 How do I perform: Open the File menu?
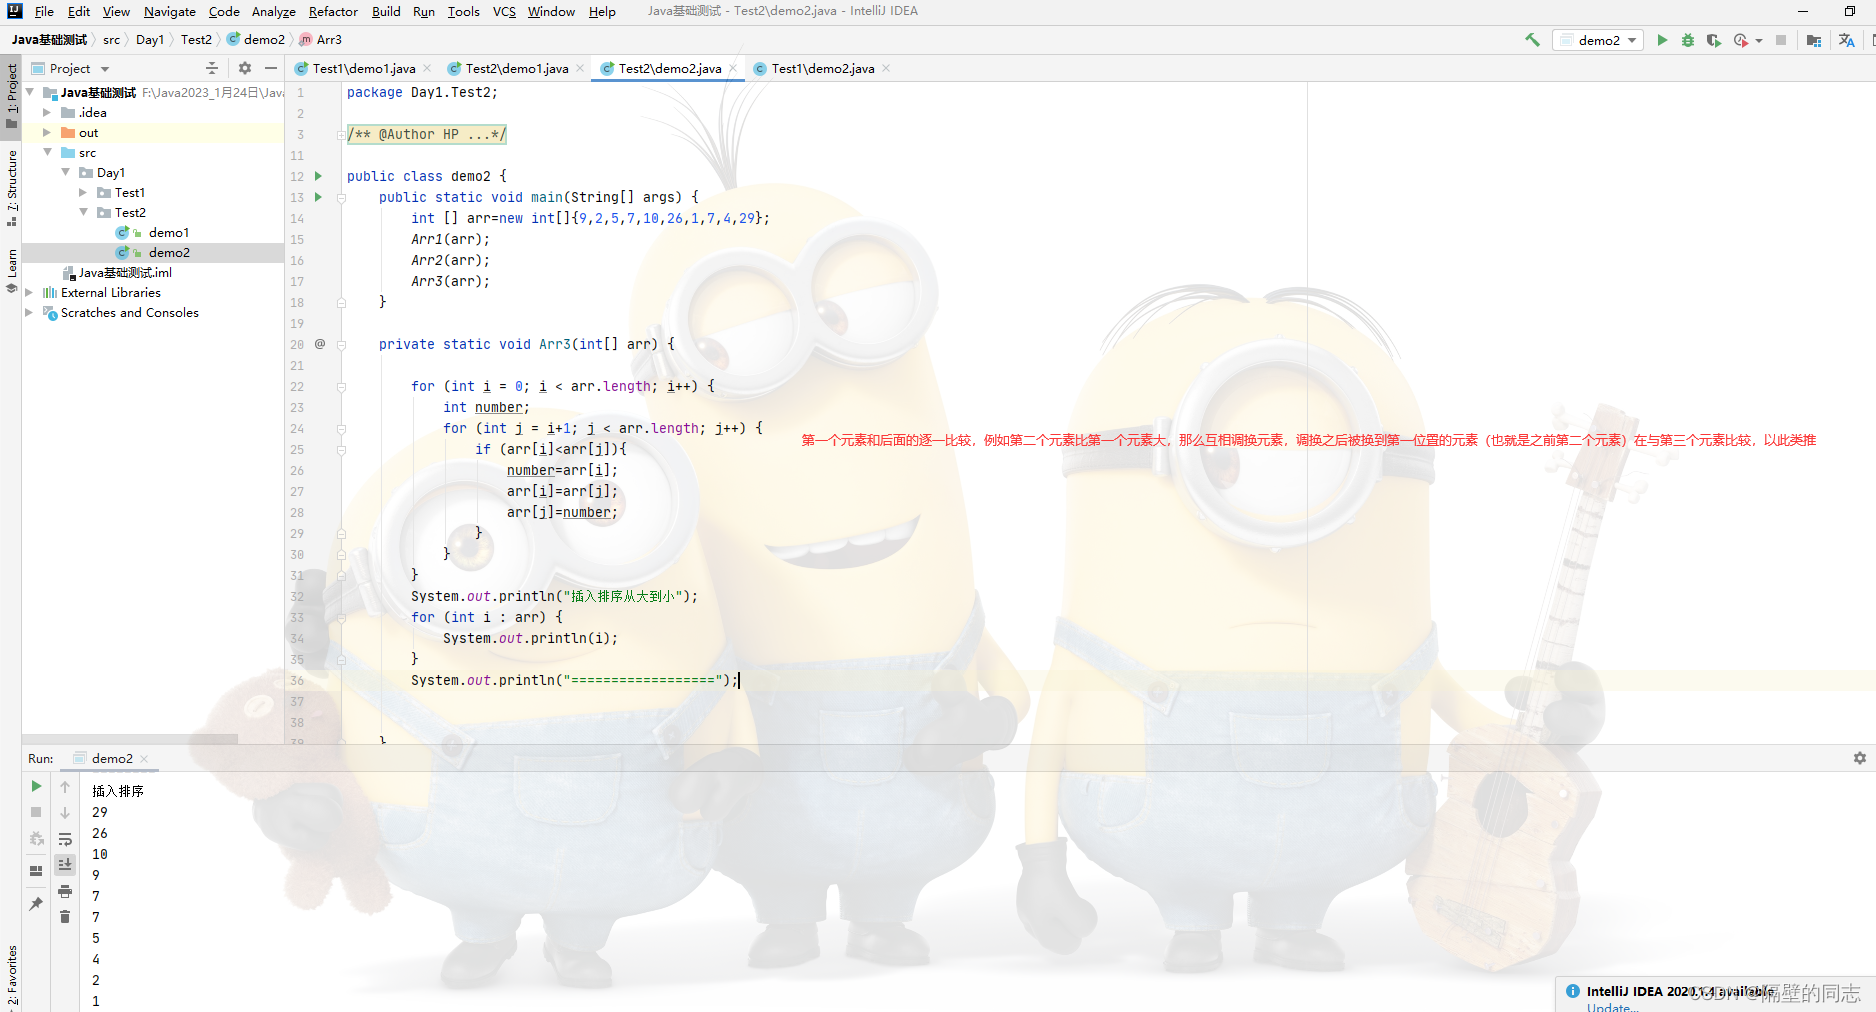coord(44,11)
